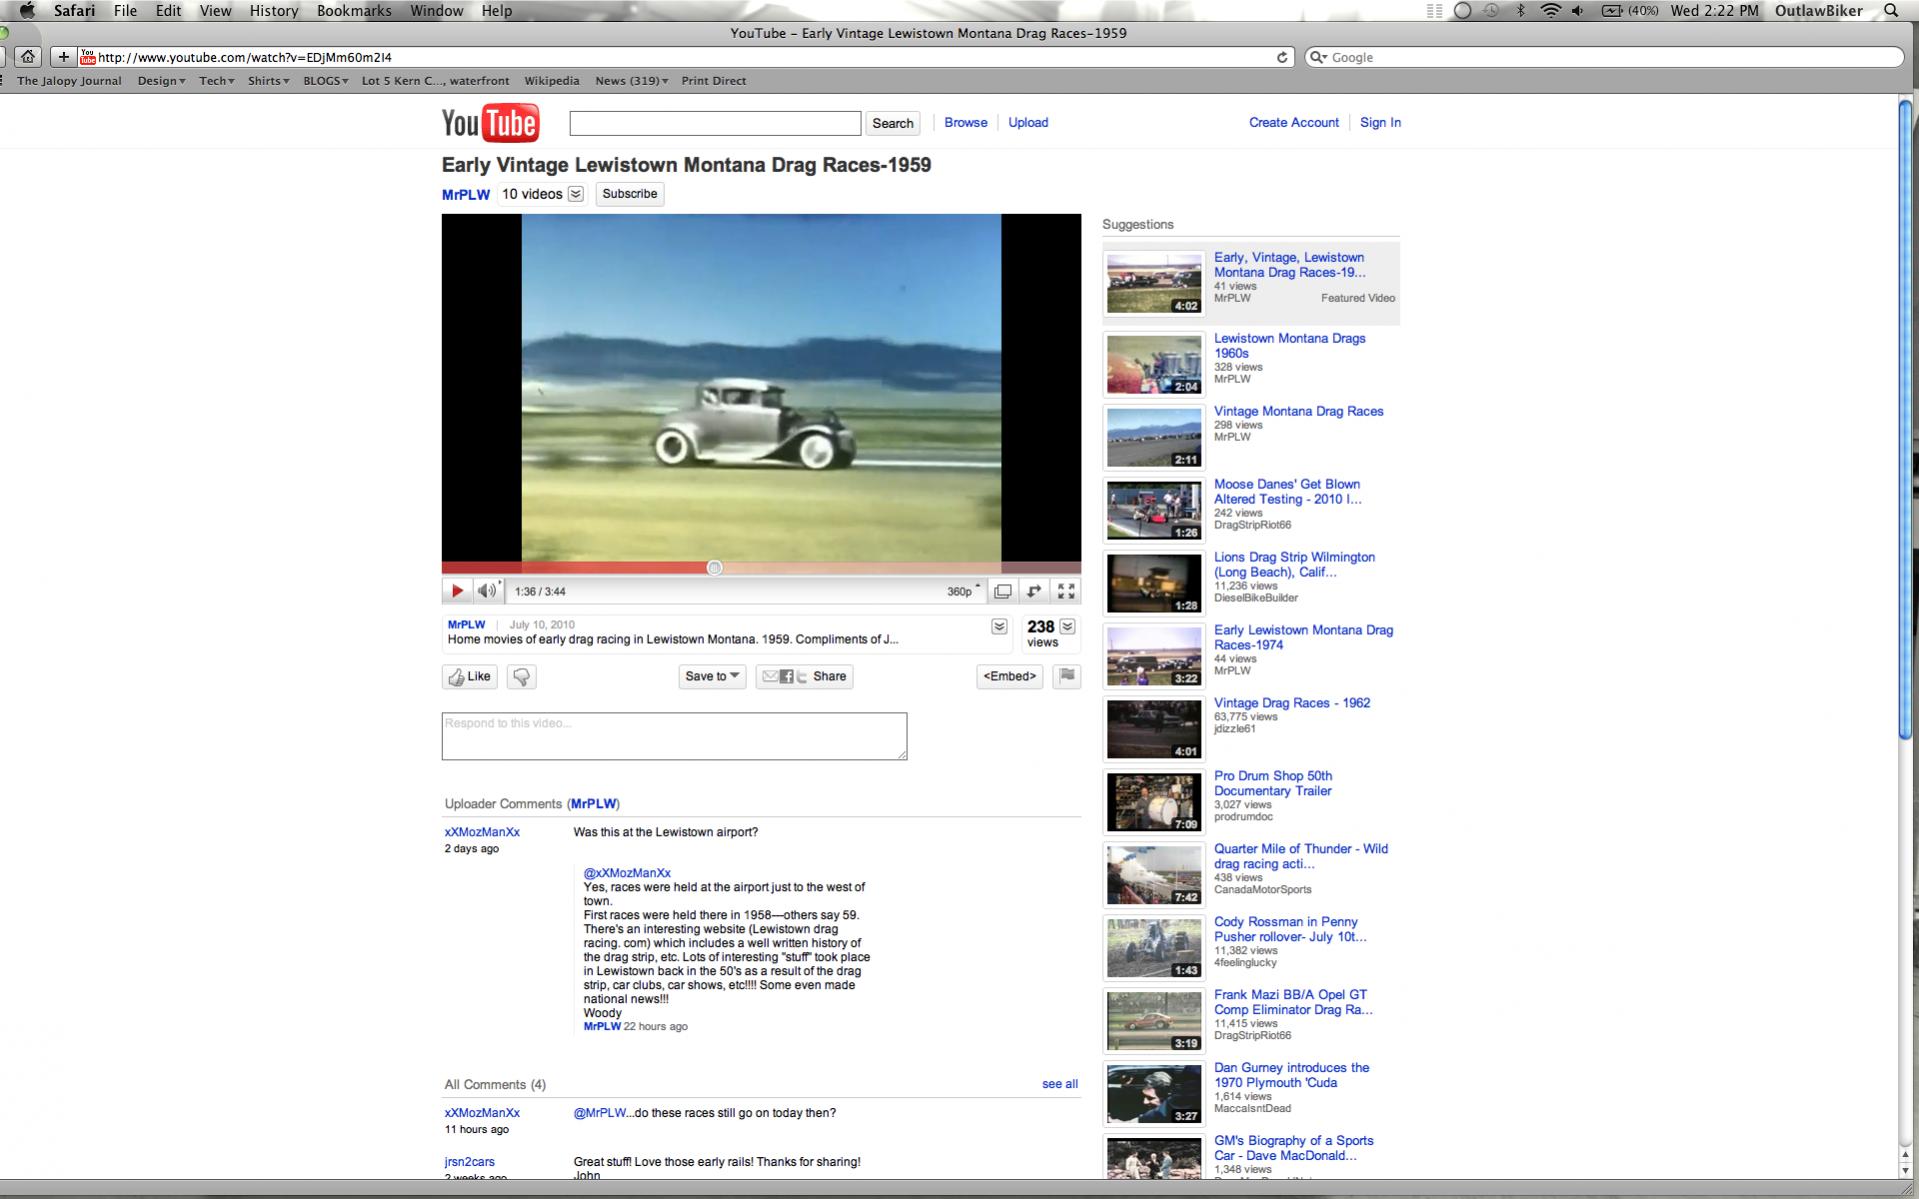Flag the video using the flag icon
The height and width of the screenshot is (1199, 1919).
(x=1067, y=676)
